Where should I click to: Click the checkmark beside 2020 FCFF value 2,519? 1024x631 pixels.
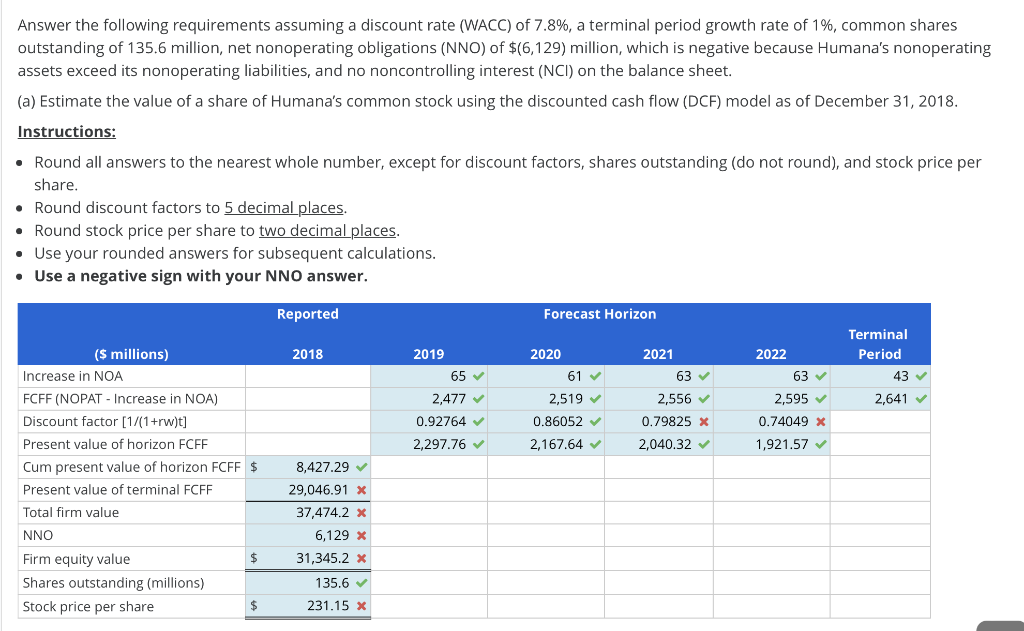(x=596, y=398)
